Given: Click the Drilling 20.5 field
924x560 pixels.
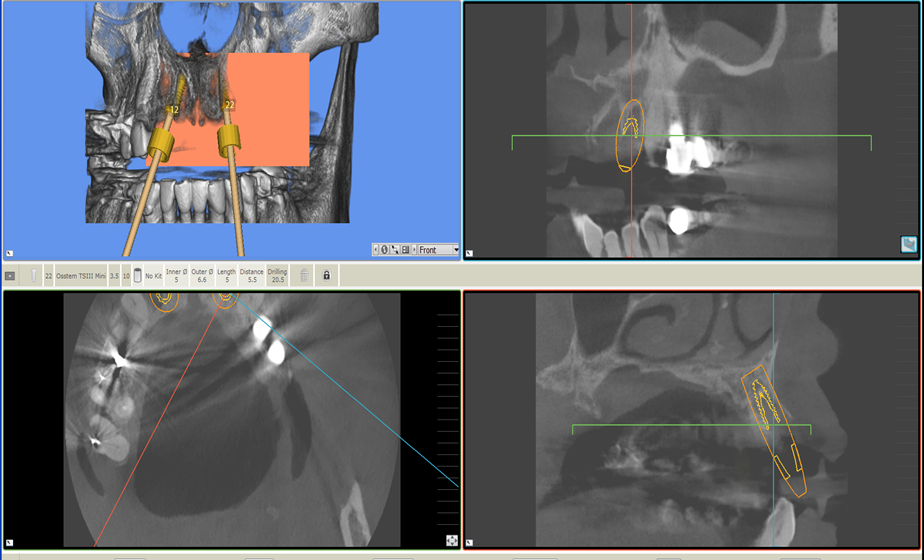Looking at the screenshot, I should coord(277,275).
